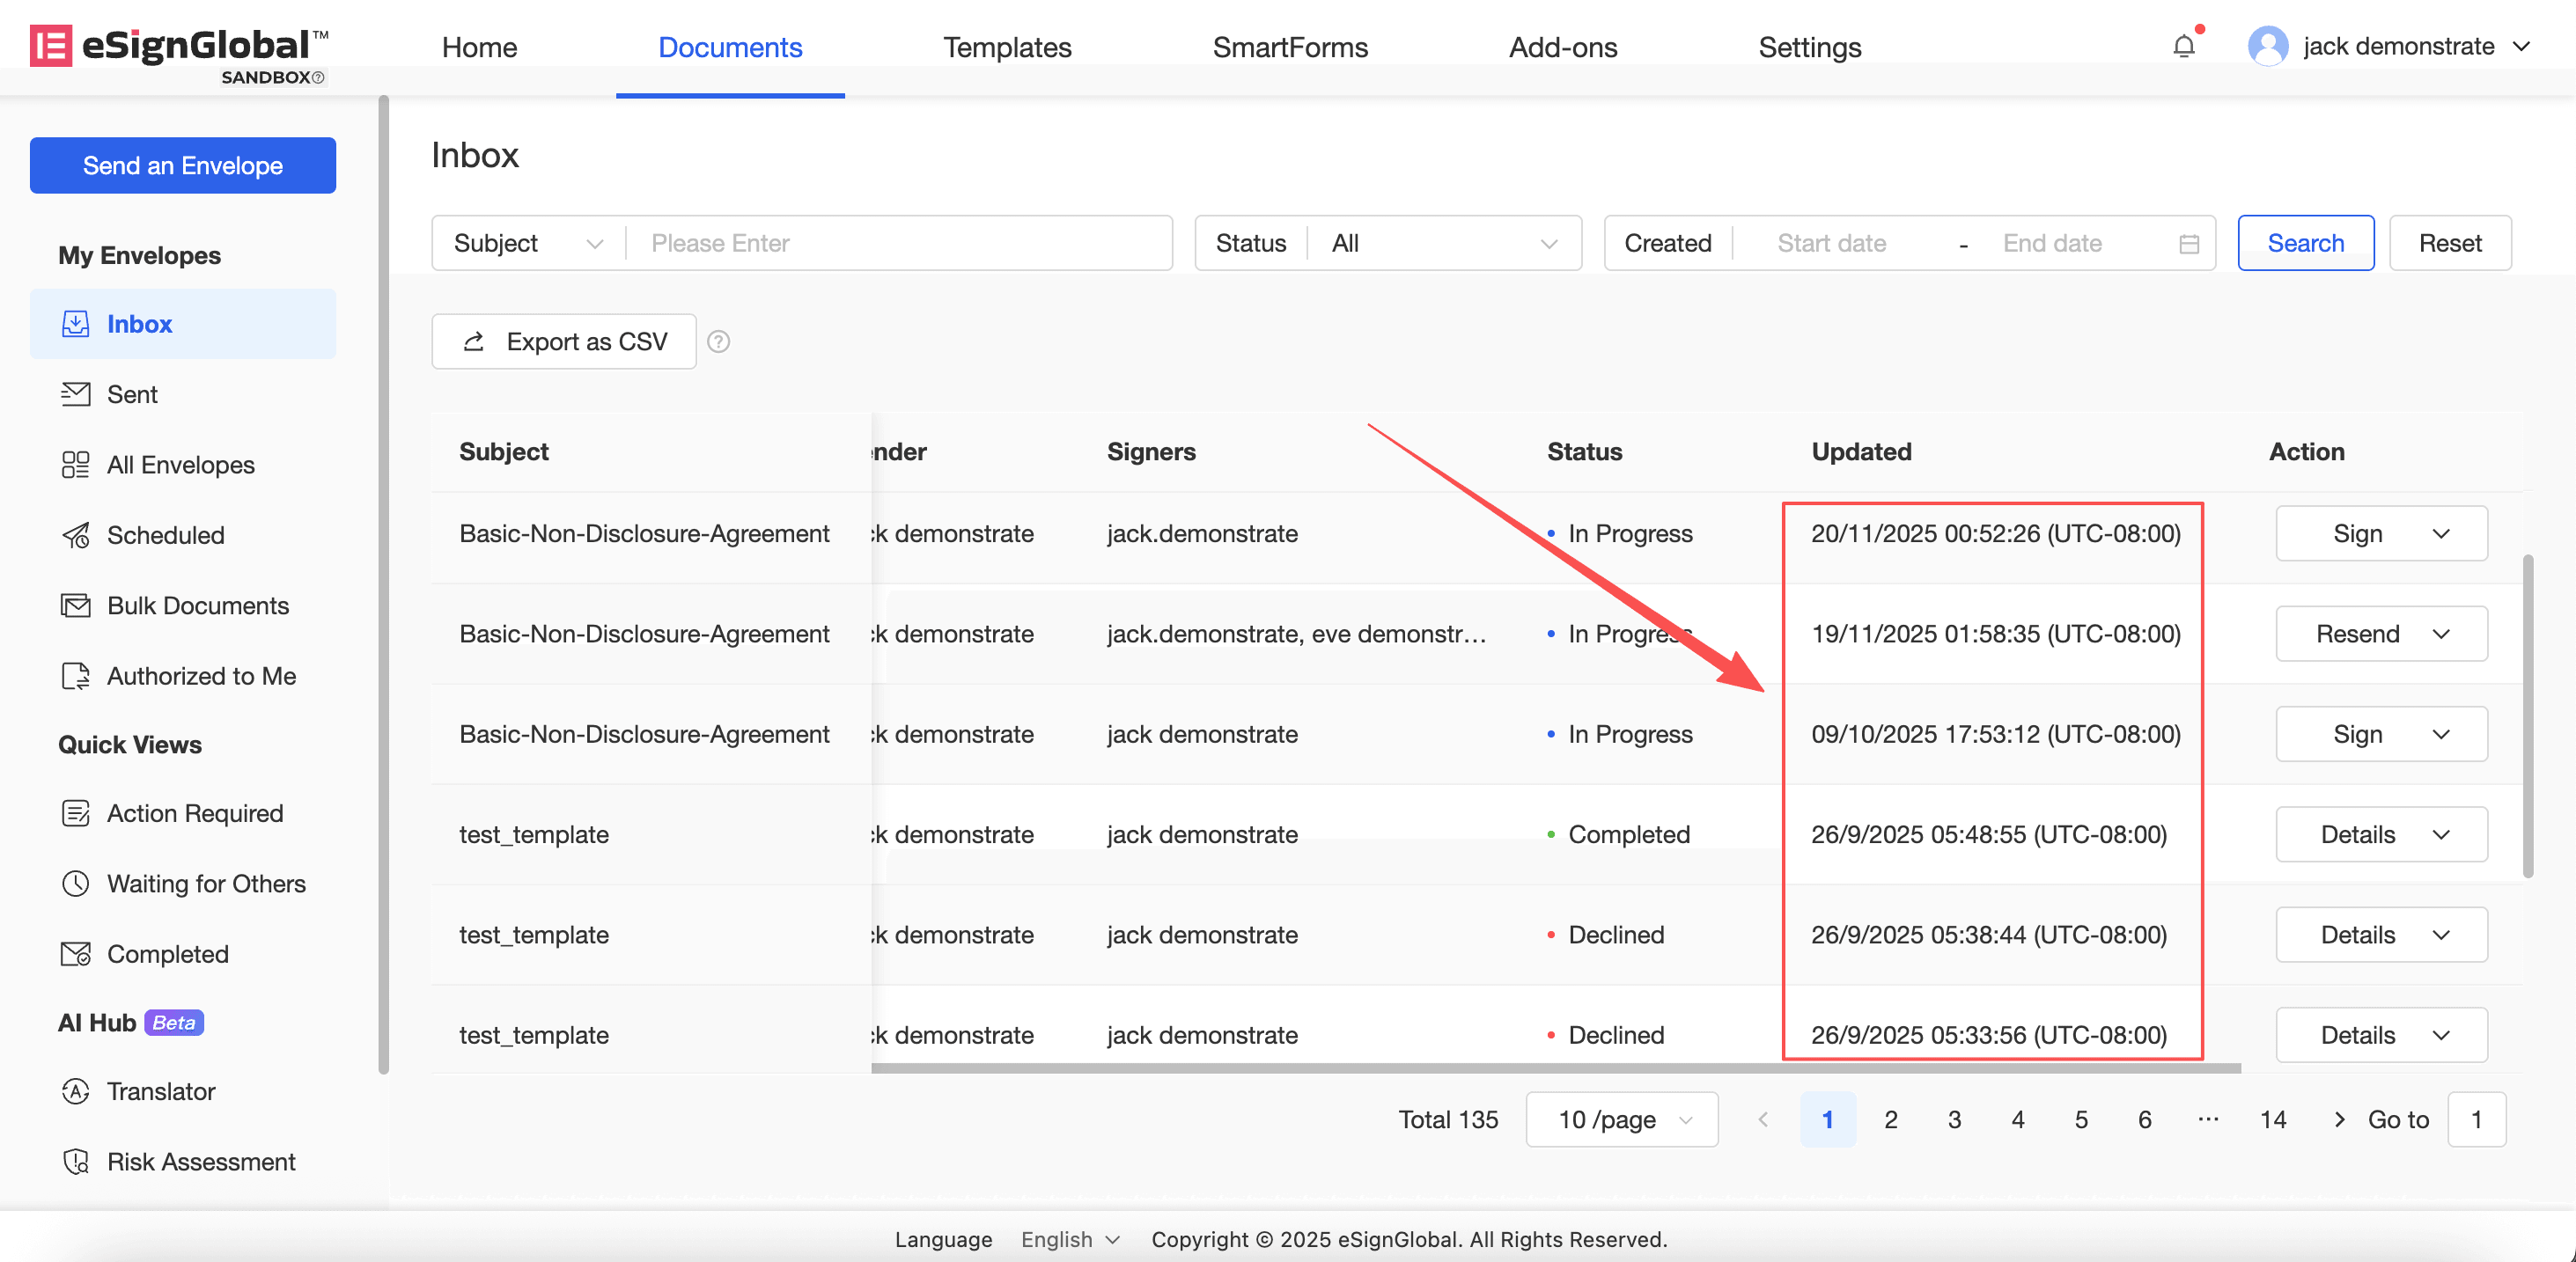This screenshot has height=1262, width=2576.
Task: Open the AI Translator tool
Action: point(161,1091)
